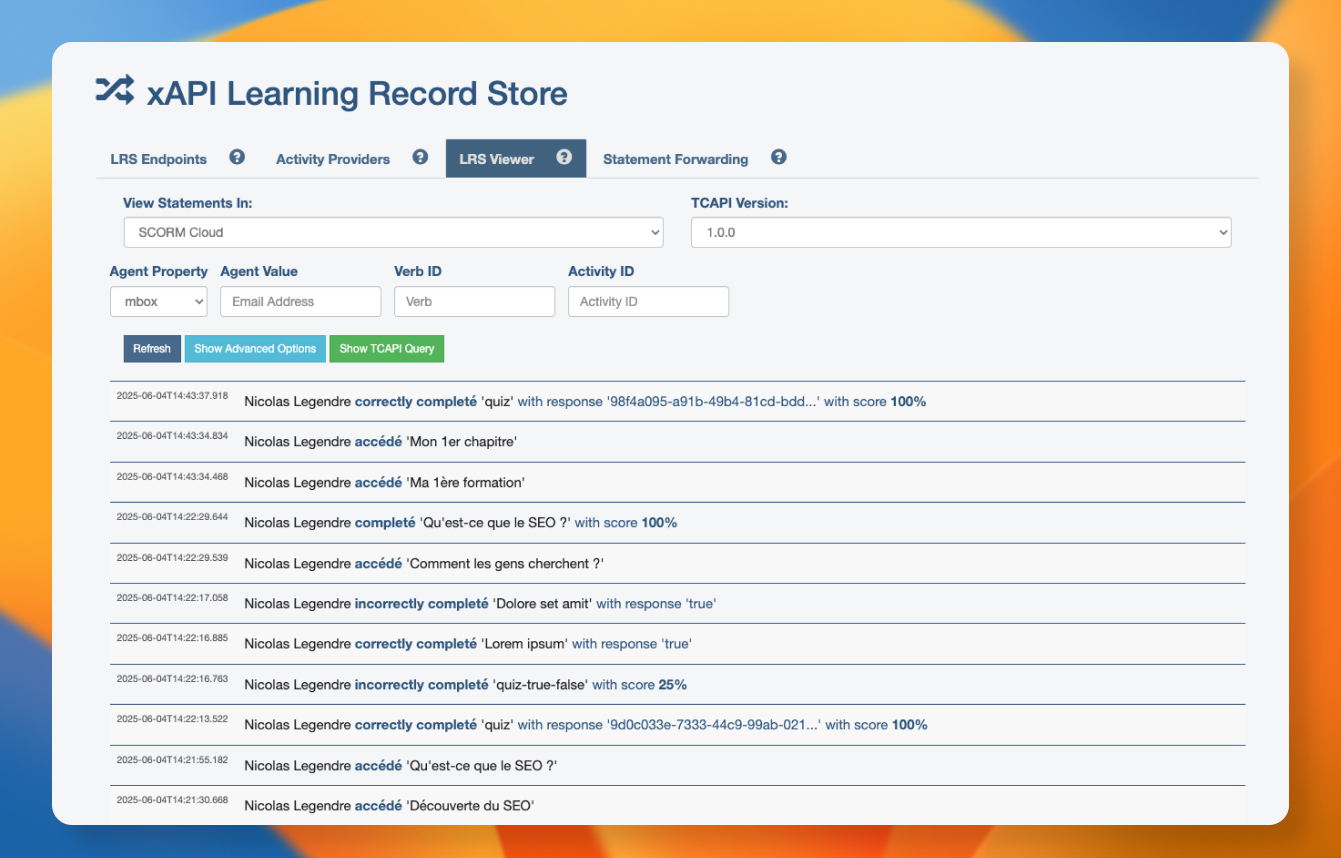
Task: Open the TCAPI Version dropdown
Action: click(960, 232)
